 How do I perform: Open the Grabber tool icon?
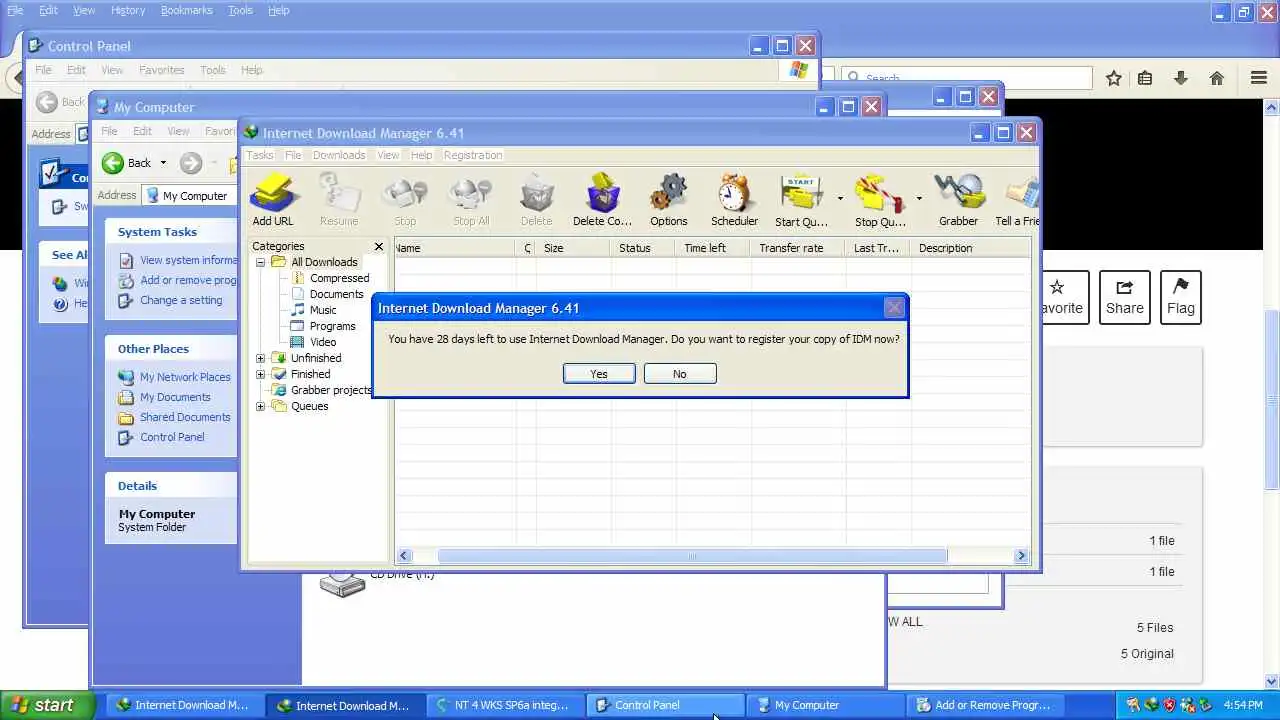tap(958, 200)
